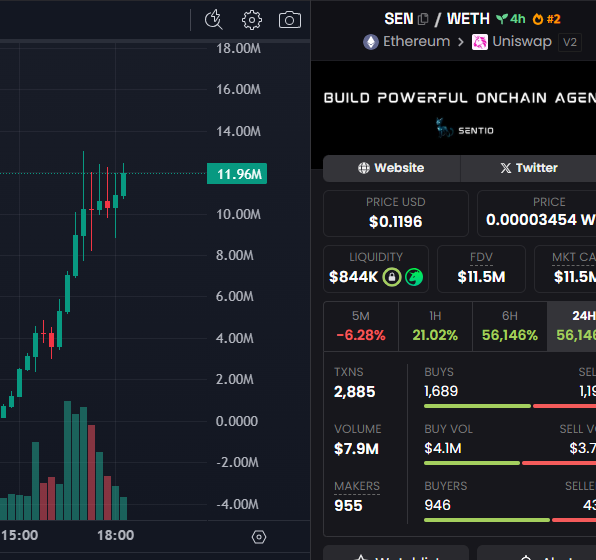Image resolution: width=596 pixels, height=560 pixels.
Task: Open the Ethereum chain link
Action: pyautogui.click(x=416, y=41)
